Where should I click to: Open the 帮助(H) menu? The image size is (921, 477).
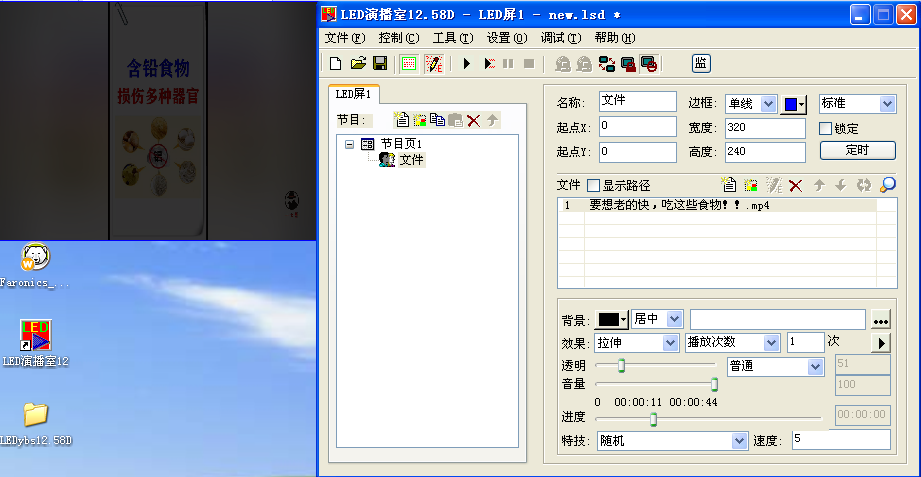tap(615, 38)
